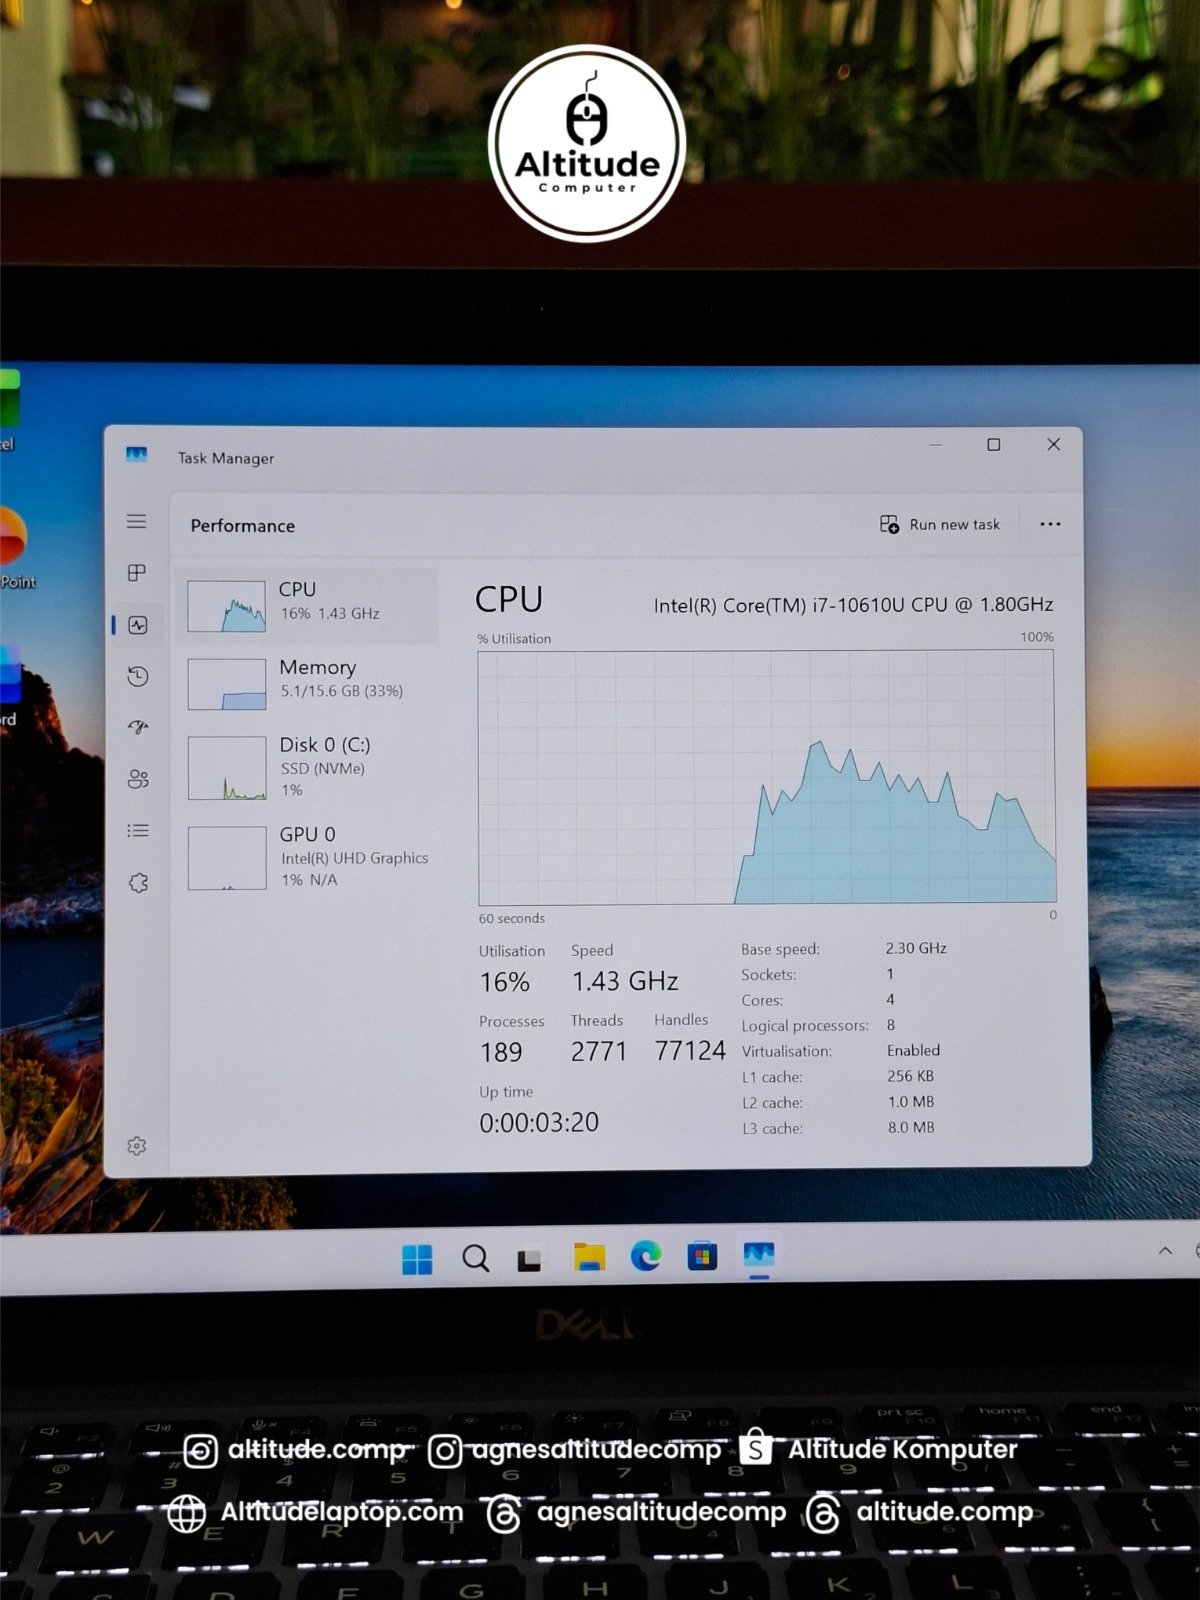Open the Users icon in sidebar
Image resolution: width=1200 pixels, height=1600 pixels.
138,779
